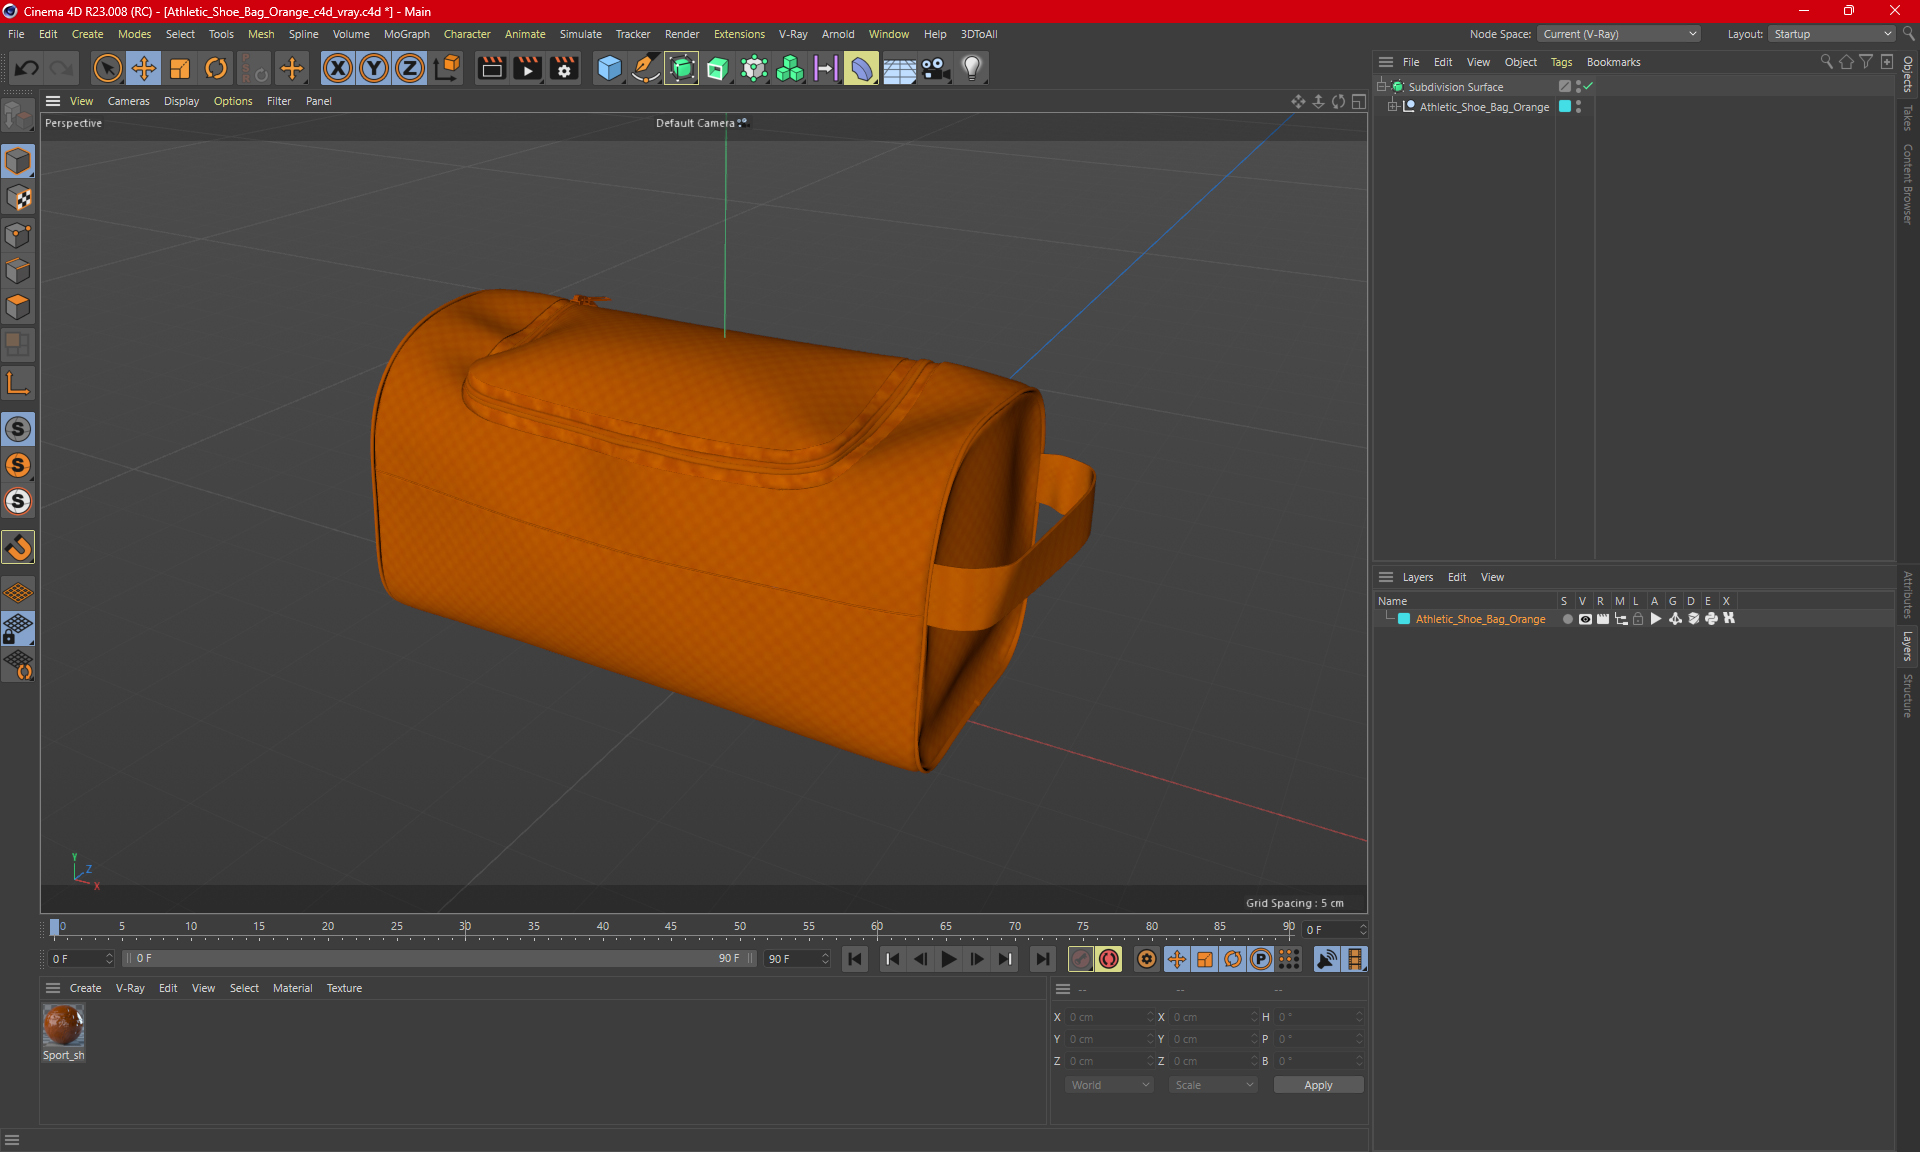Toggle Subdivision Surface enable checkmark

click(x=1588, y=87)
